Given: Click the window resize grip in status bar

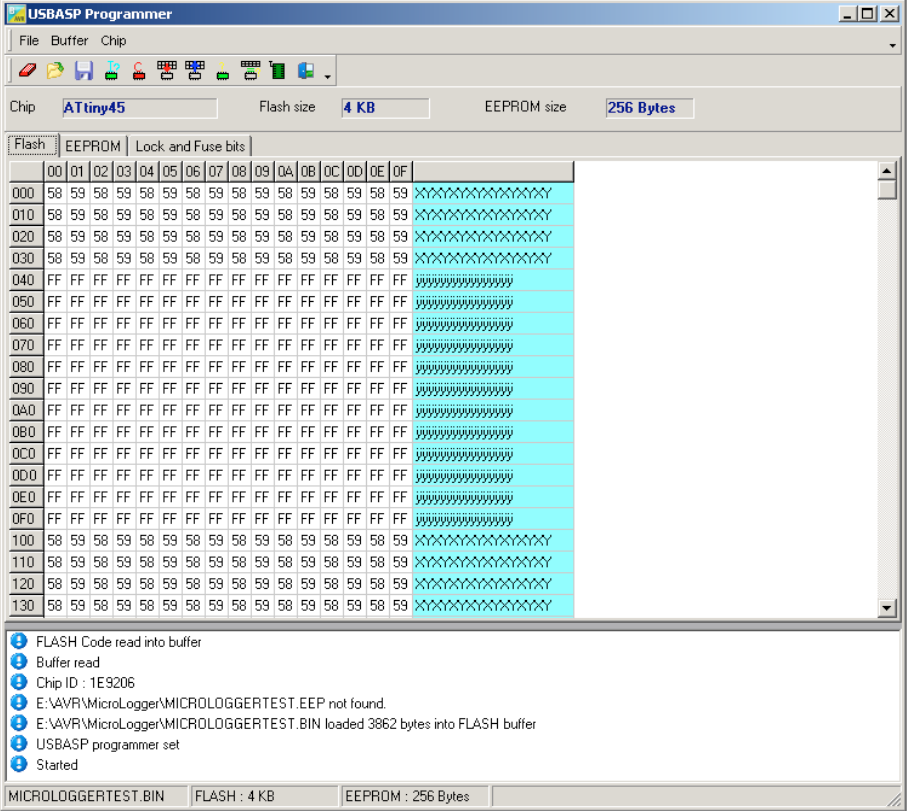Looking at the screenshot, I should coord(894,799).
